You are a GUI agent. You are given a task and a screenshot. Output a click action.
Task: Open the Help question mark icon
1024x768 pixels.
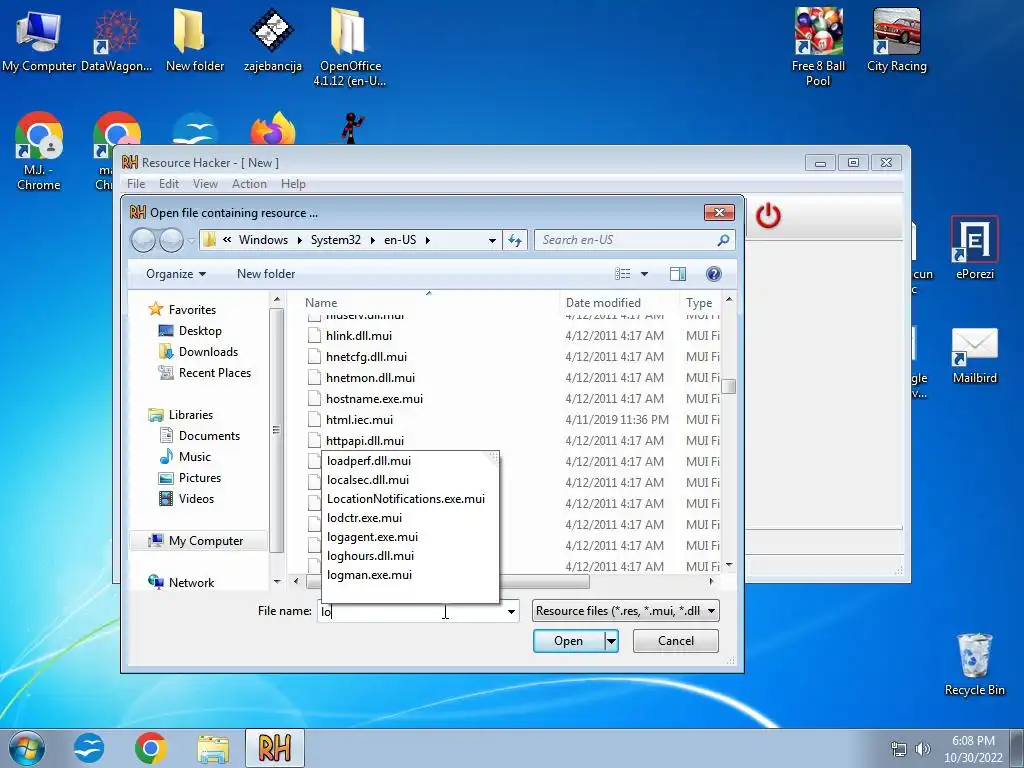tap(714, 274)
